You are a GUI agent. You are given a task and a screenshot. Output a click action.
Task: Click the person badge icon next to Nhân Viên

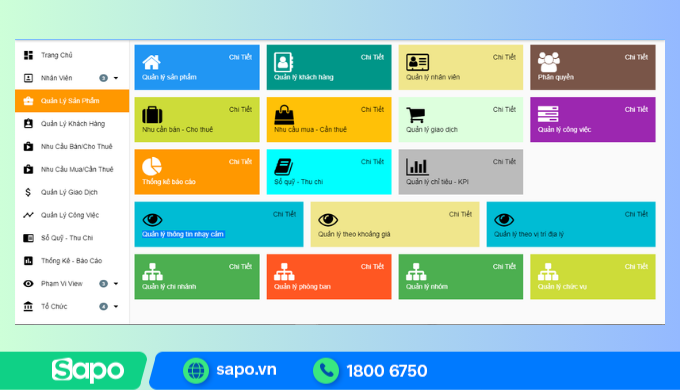pos(28,78)
